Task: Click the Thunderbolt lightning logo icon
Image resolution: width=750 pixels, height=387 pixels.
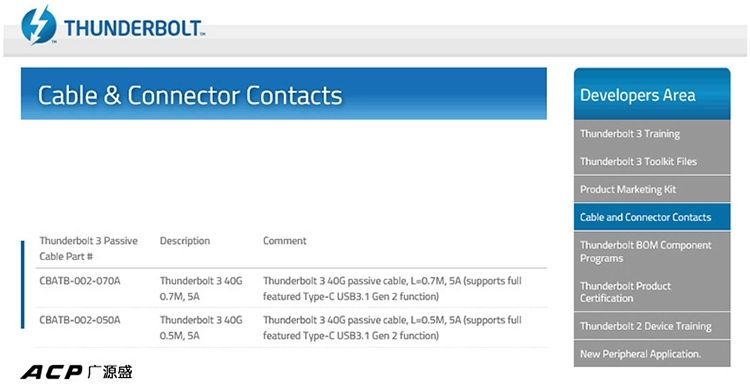Action: (39, 25)
